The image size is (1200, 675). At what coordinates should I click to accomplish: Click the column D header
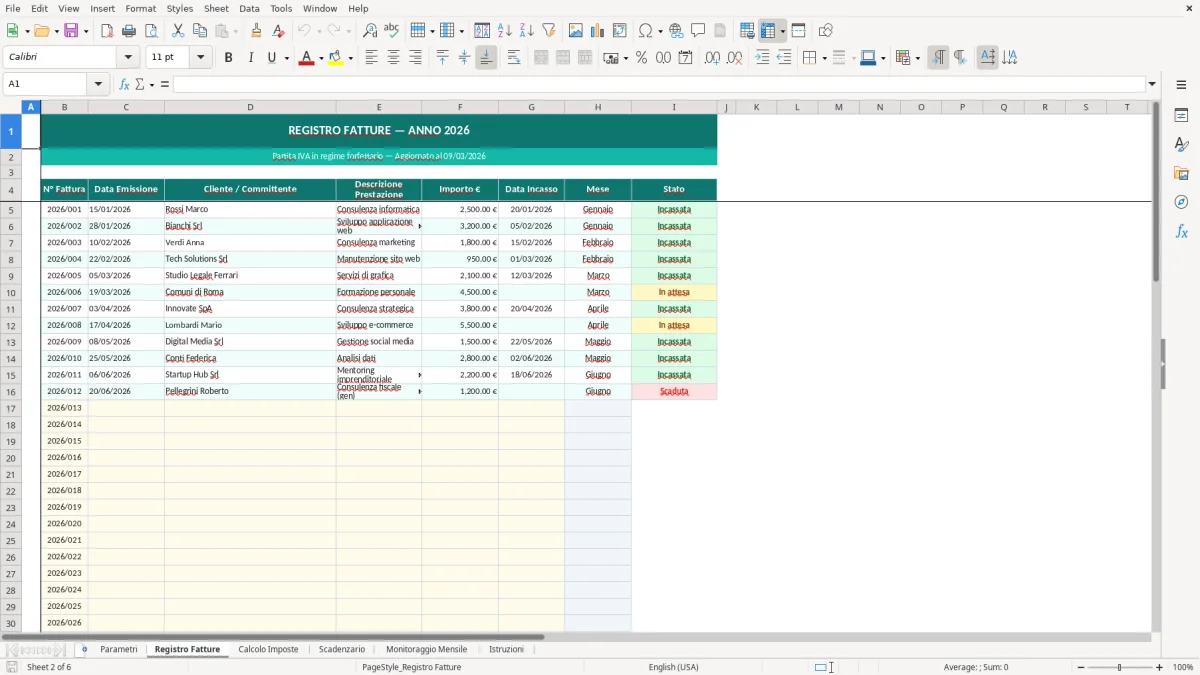[x=250, y=107]
